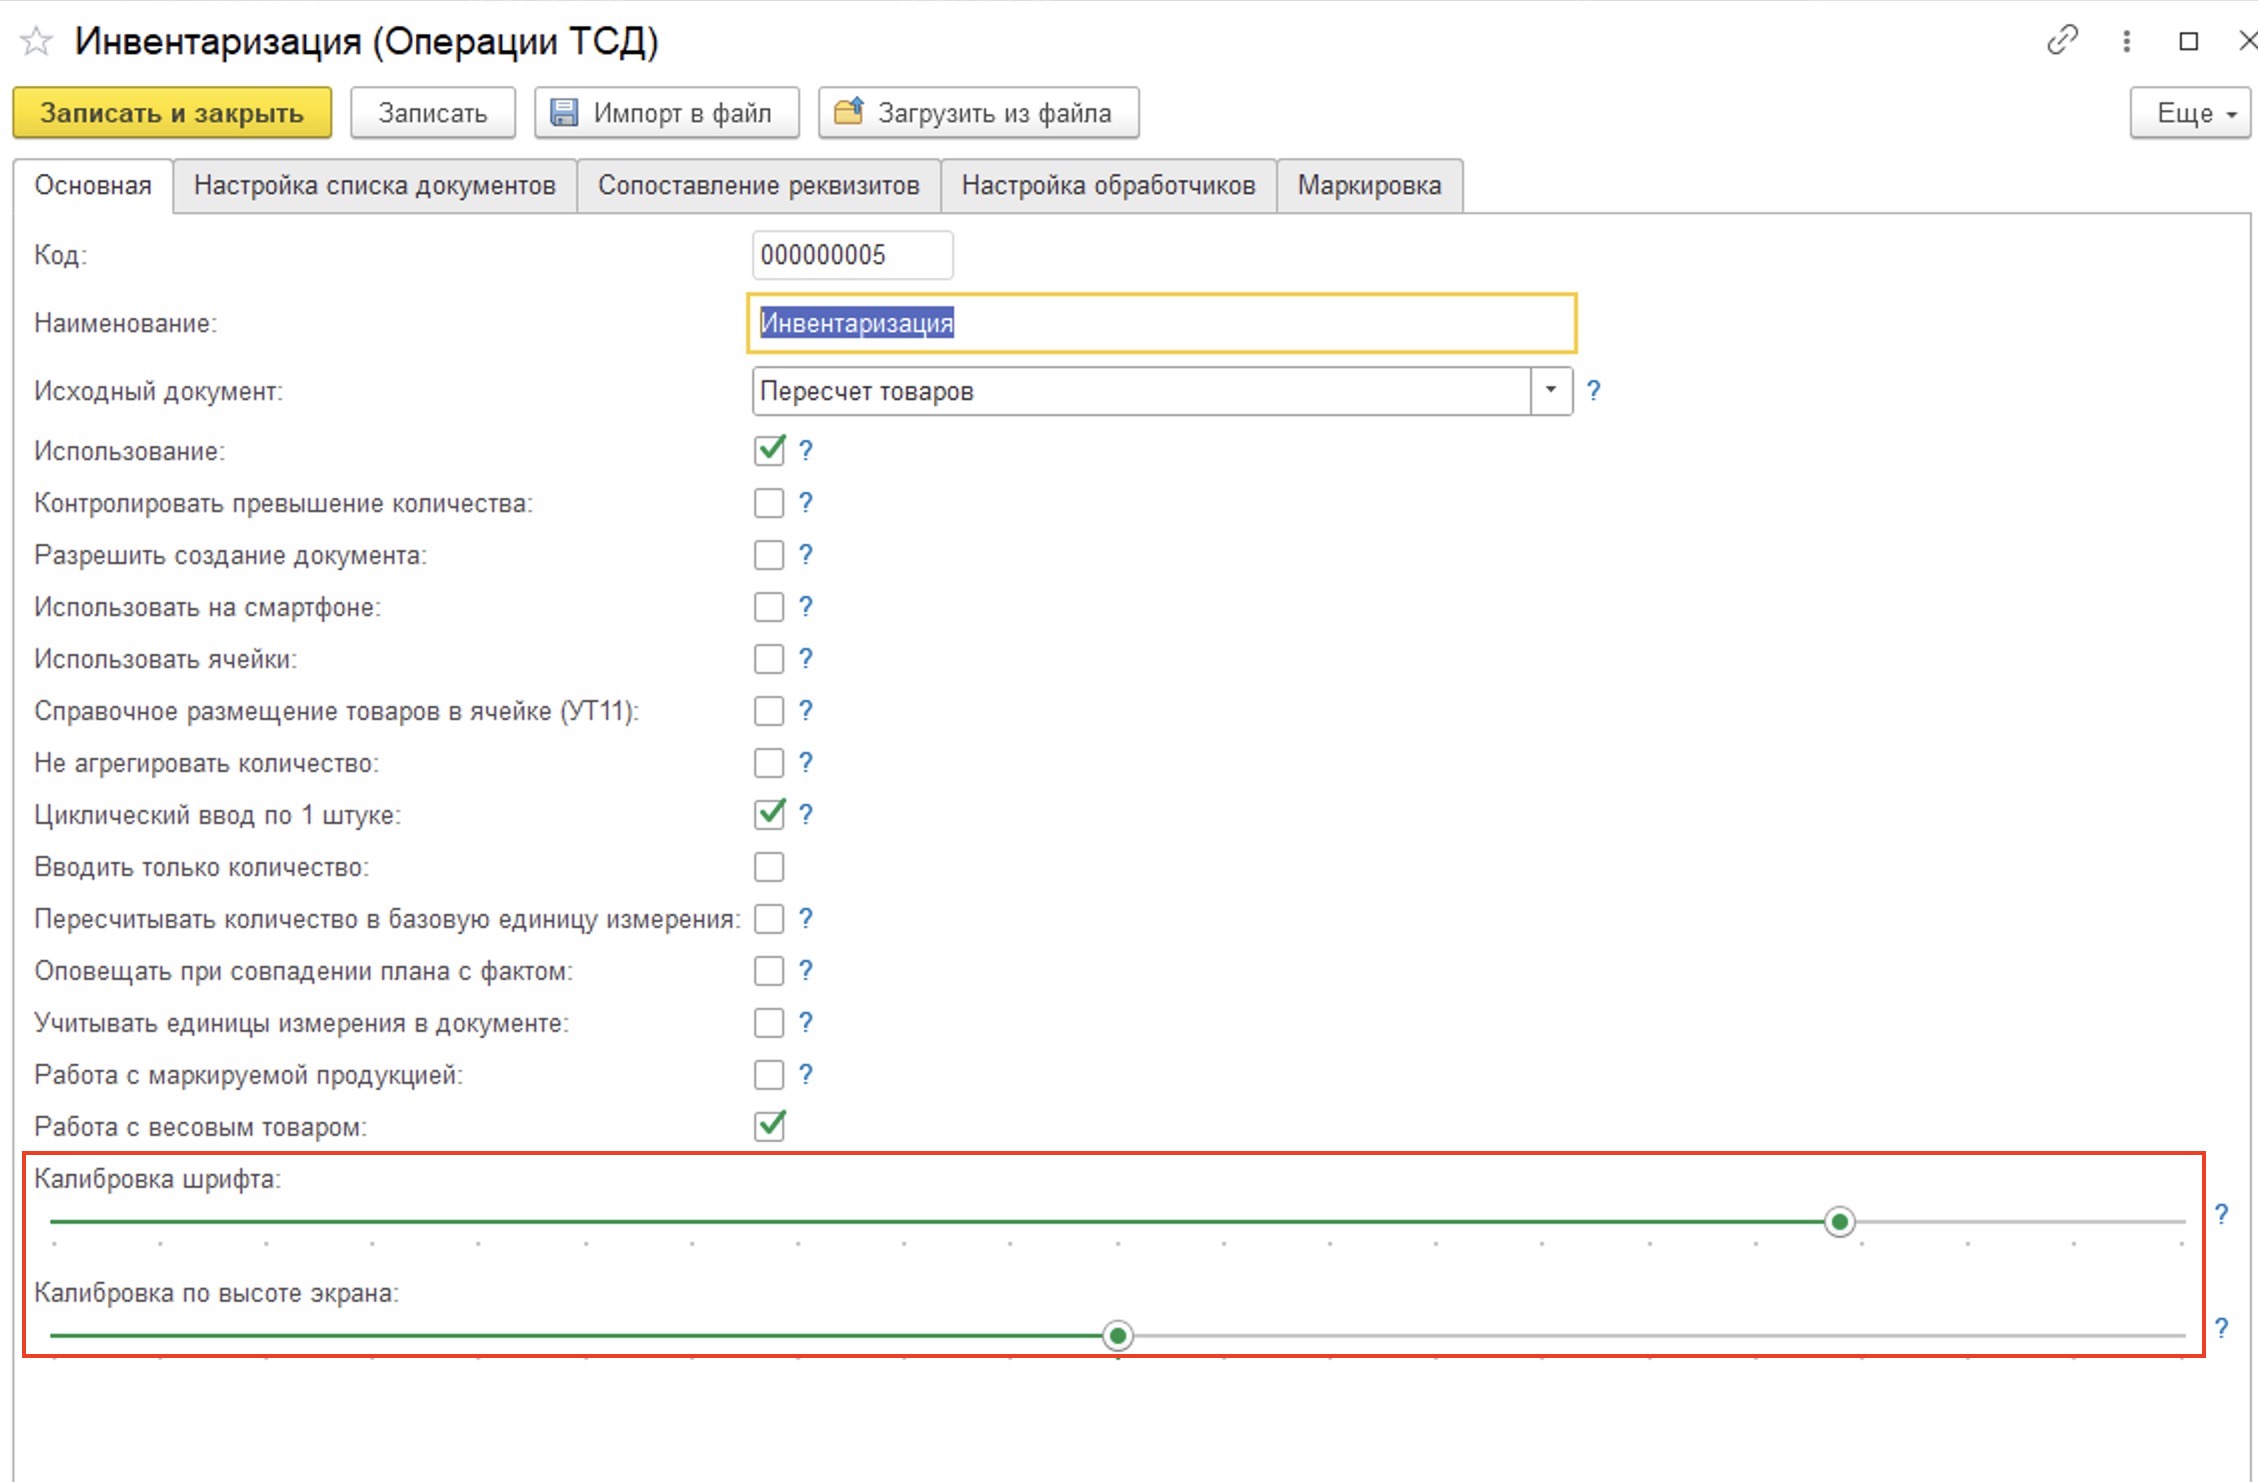Disable Циклический ввод по 1 штуке
Image resolution: width=2258 pixels, height=1482 pixels.
click(x=769, y=814)
